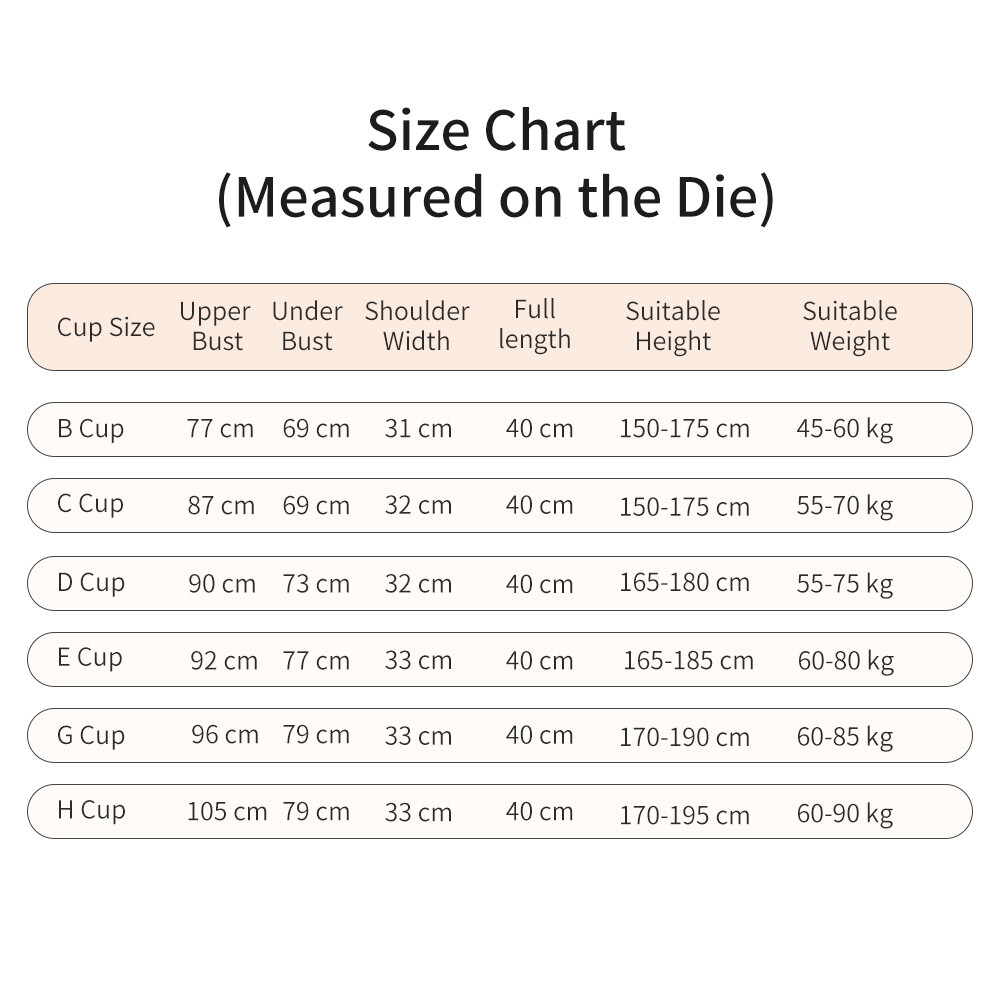Click the "Measured on the Die" subtitle

tap(496, 197)
